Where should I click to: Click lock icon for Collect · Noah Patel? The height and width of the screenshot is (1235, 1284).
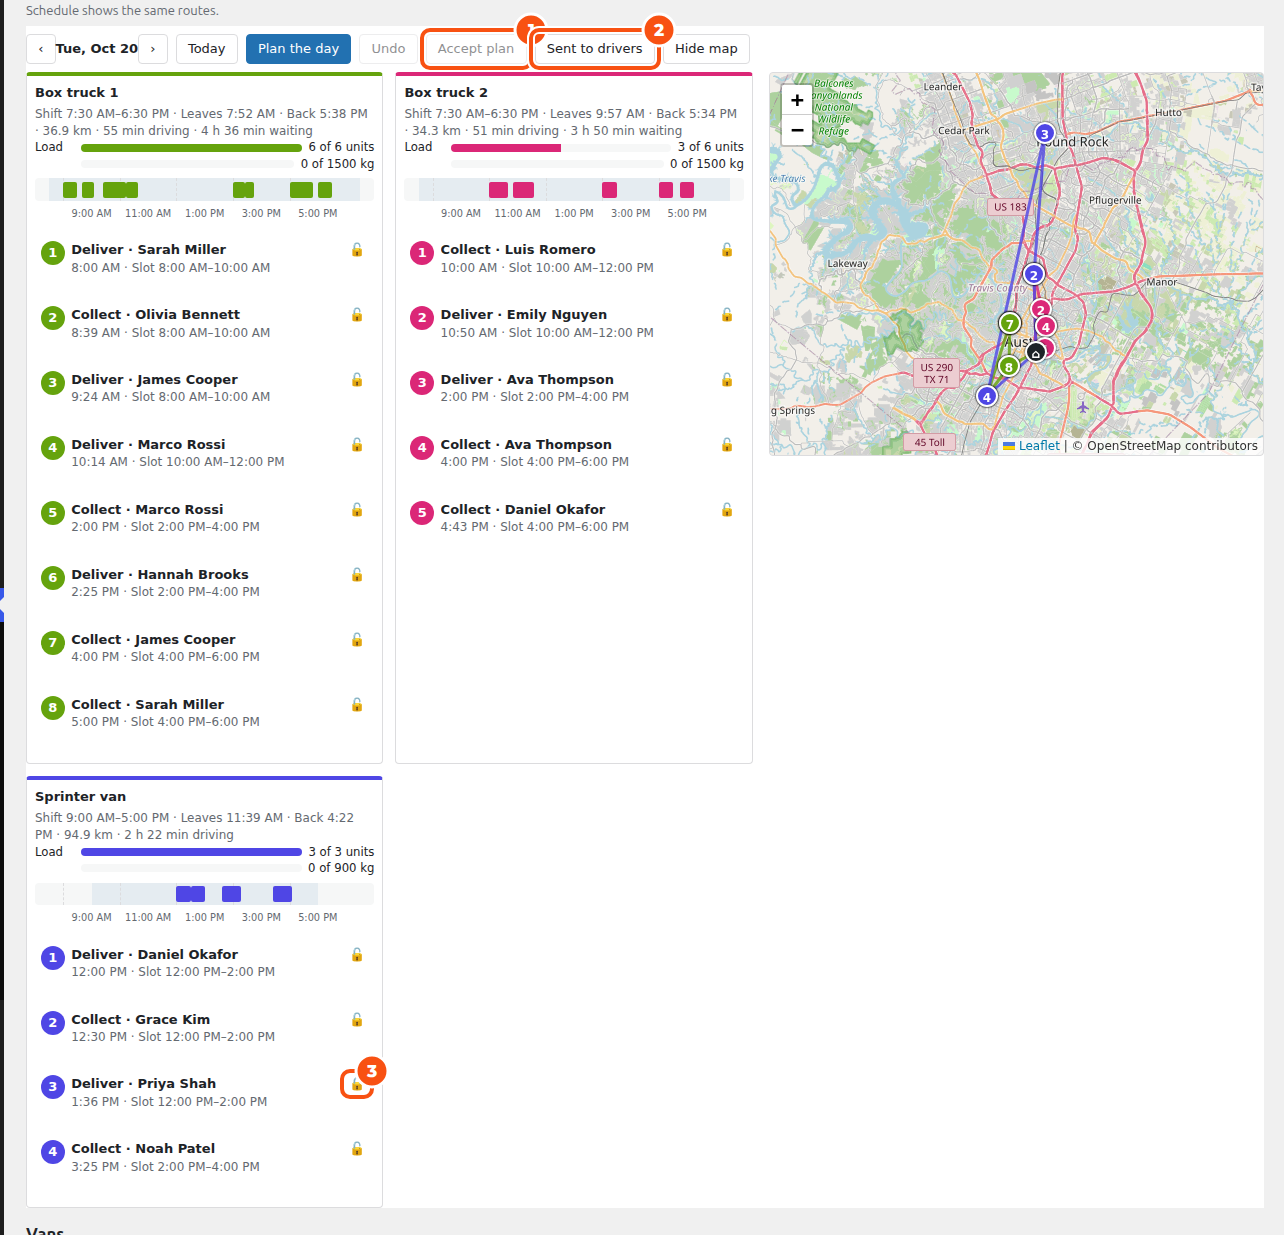pyautogui.click(x=357, y=1149)
